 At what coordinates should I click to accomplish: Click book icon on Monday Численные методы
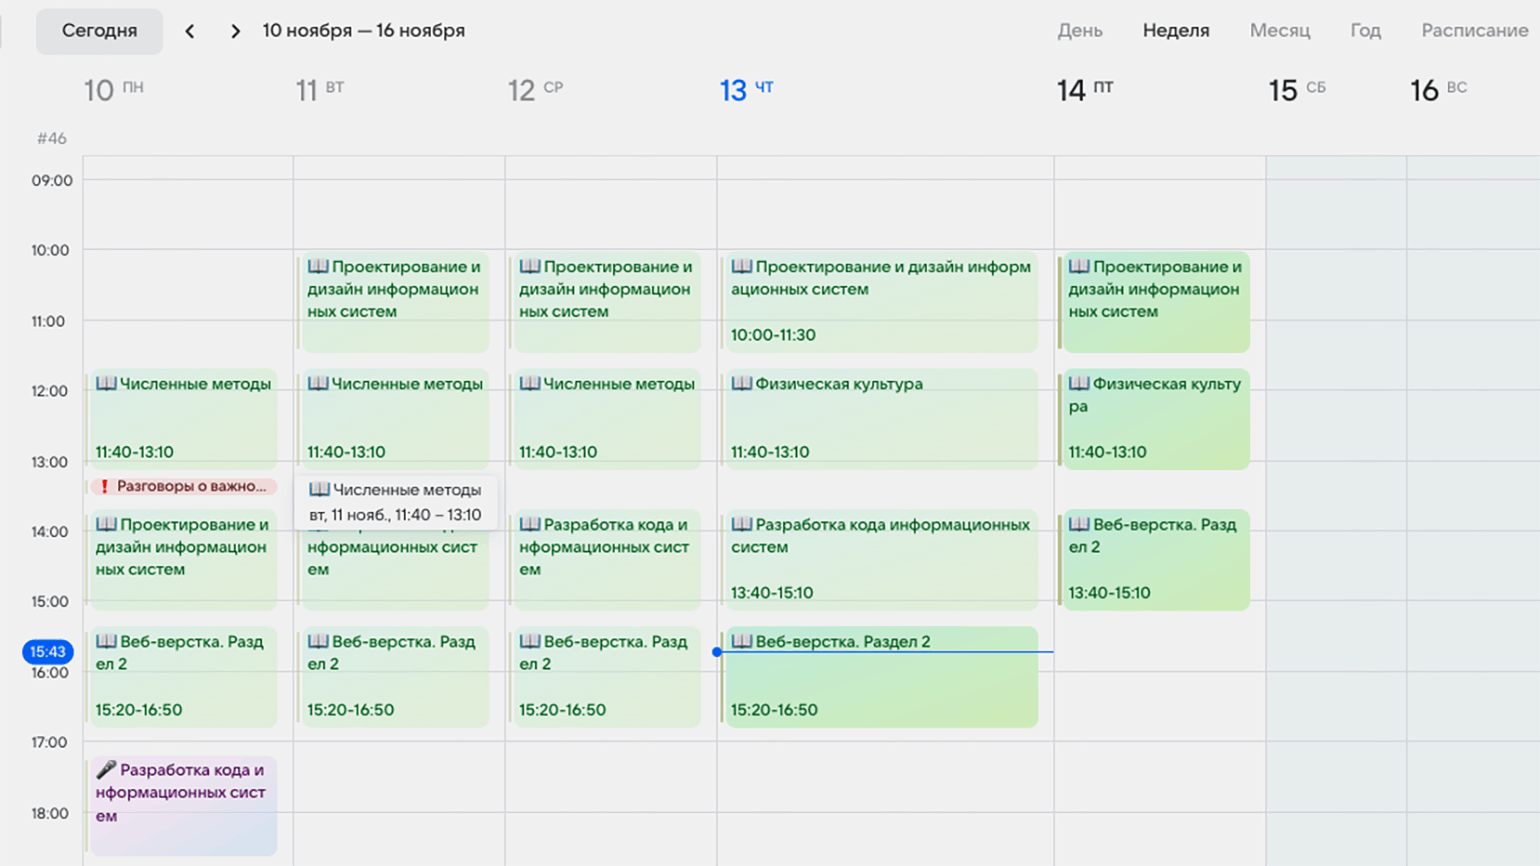coord(106,384)
